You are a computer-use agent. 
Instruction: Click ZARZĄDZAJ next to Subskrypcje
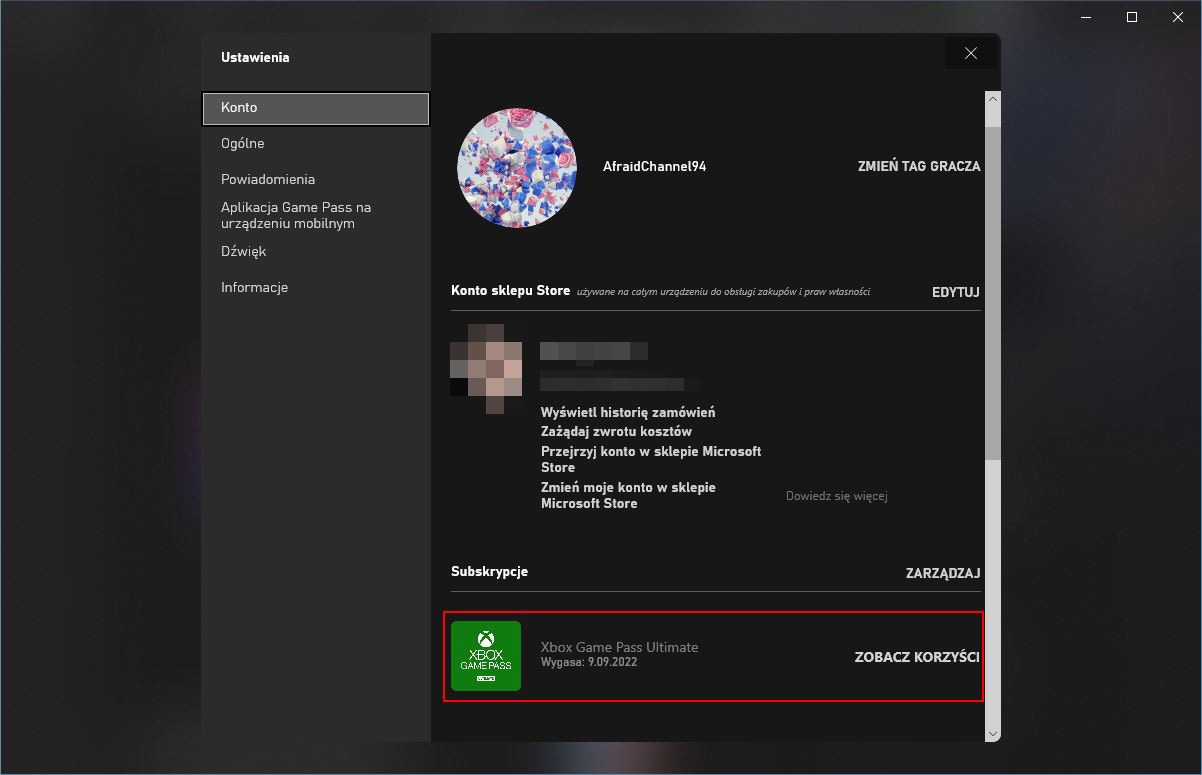point(942,573)
